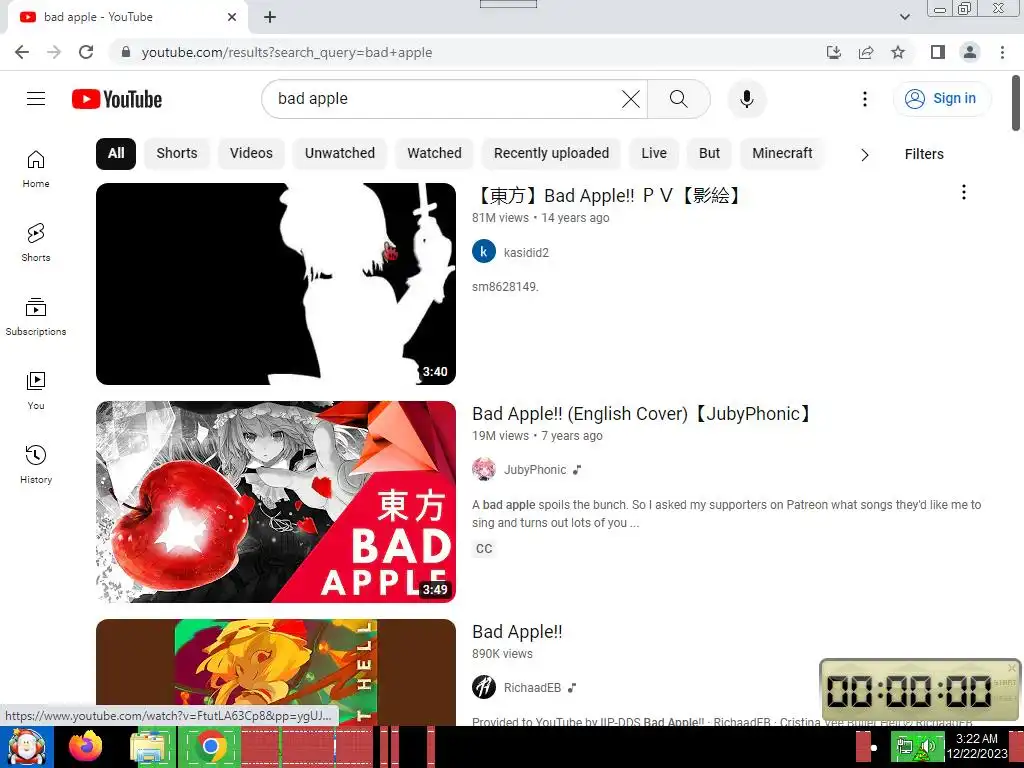The height and width of the screenshot is (768, 1024).
Task: Expand the tab search dropdown arrow
Action: click(904, 17)
